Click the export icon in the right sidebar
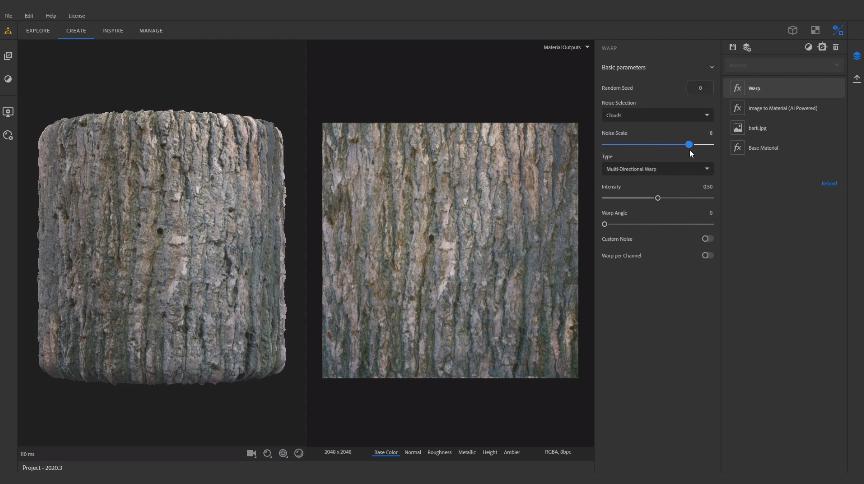Screen dimensions: 864x484 pos(856,79)
